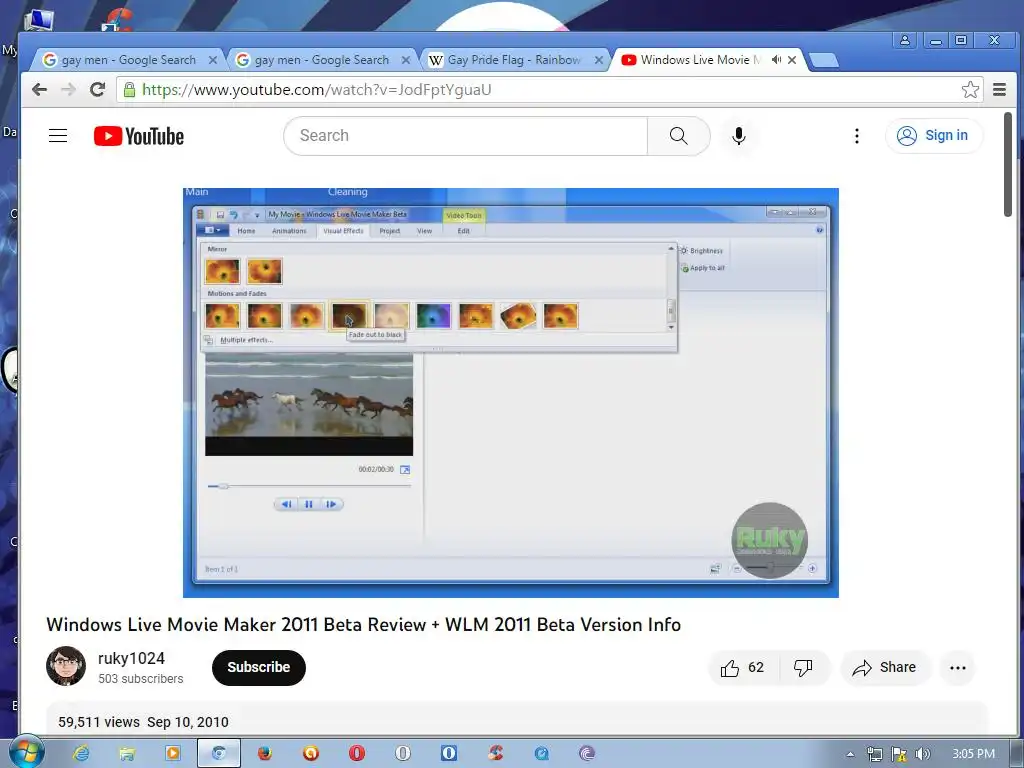Image resolution: width=1024 pixels, height=768 pixels.
Task: Open Action Center flag tray icon
Action: [899, 754]
